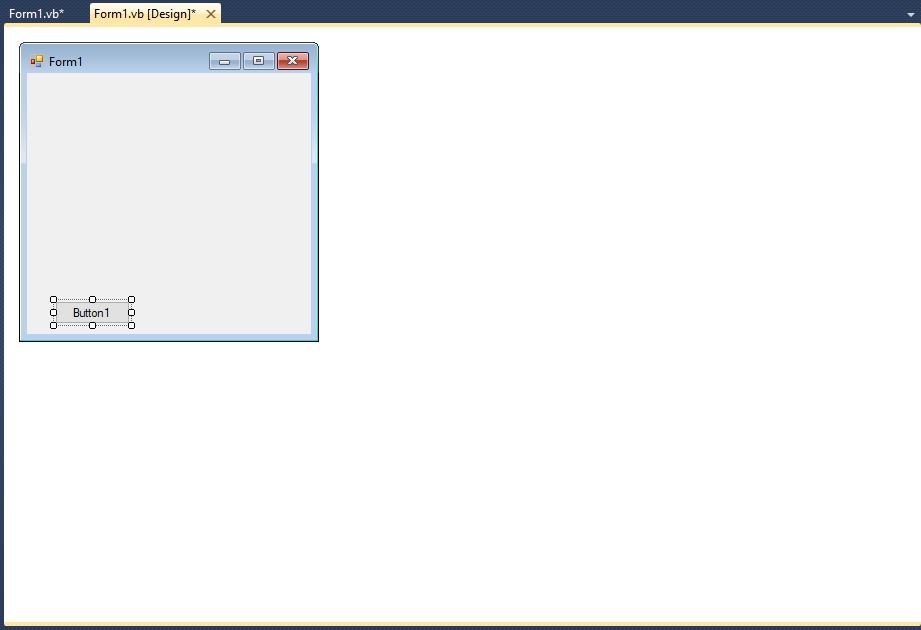
Task: Click the maximize icon on the designed Form1
Action: coord(258,60)
